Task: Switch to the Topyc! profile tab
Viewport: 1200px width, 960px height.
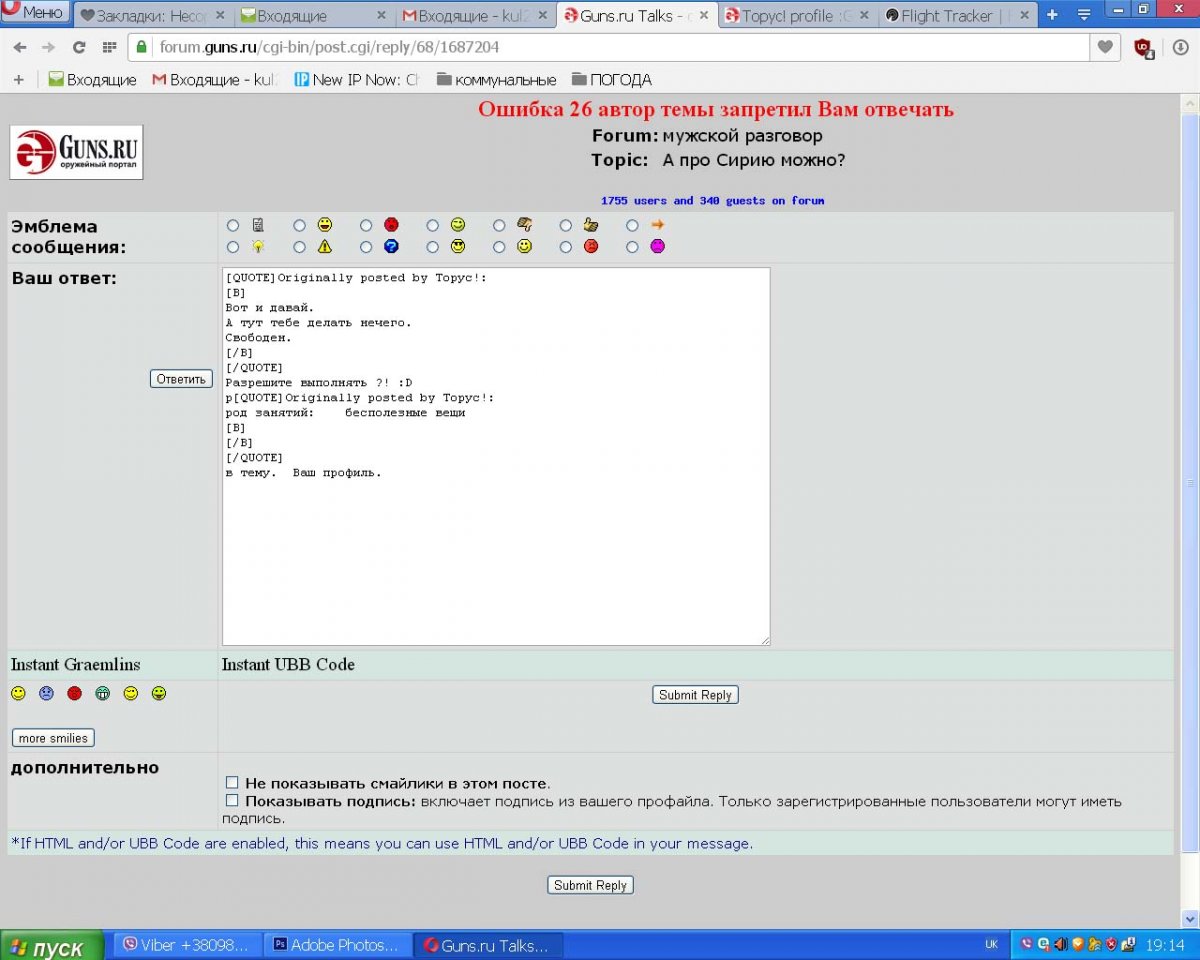Action: click(x=797, y=15)
